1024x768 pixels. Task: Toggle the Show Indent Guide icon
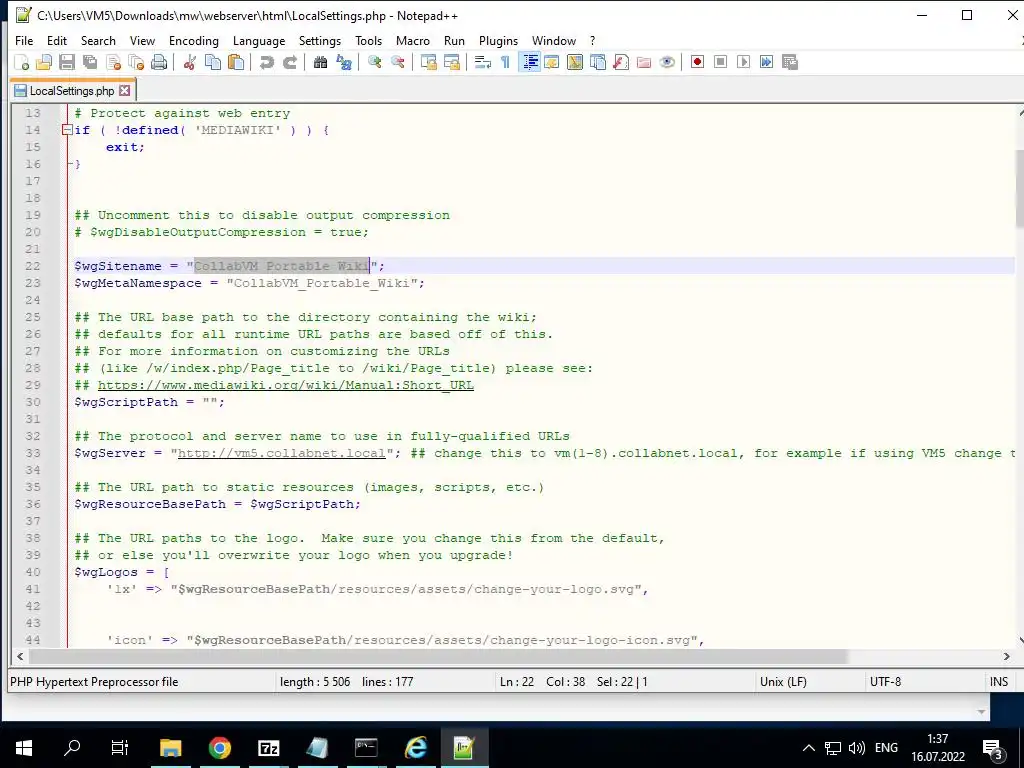point(530,62)
